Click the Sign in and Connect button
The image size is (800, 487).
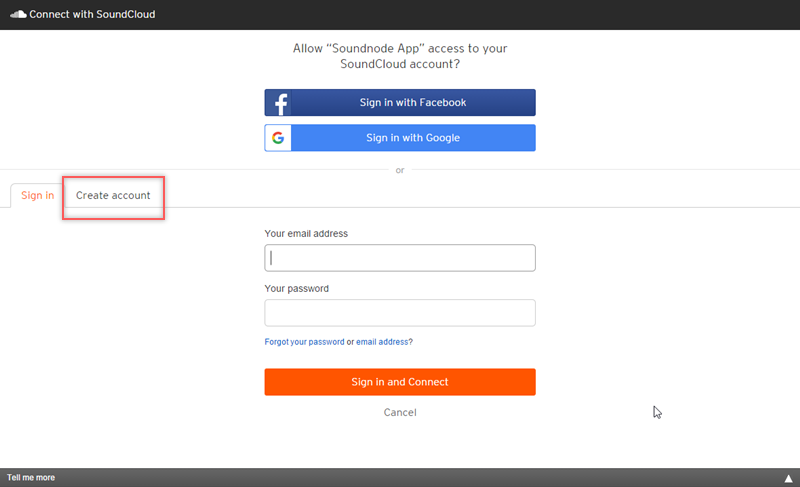(x=400, y=382)
